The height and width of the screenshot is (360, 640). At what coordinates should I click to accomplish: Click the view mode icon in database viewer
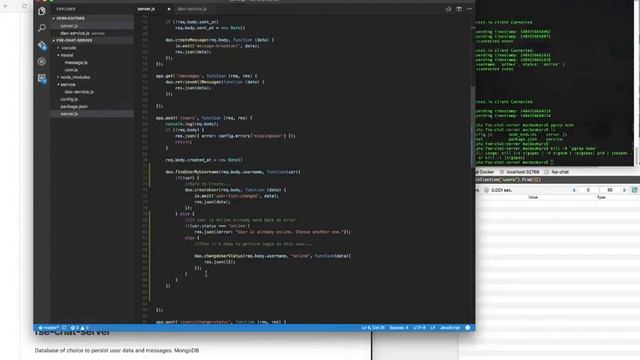coord(635,190)
